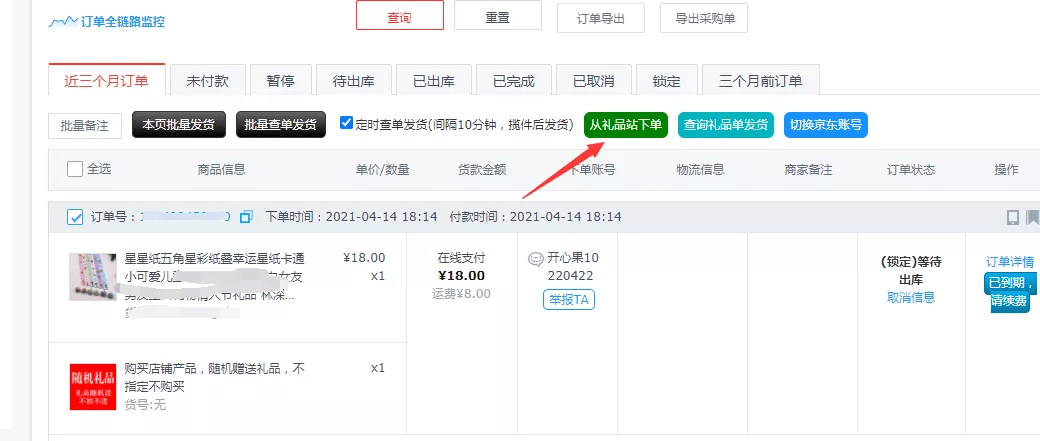Click 取消信息 link
The image size is (1040, 441).
911,297
